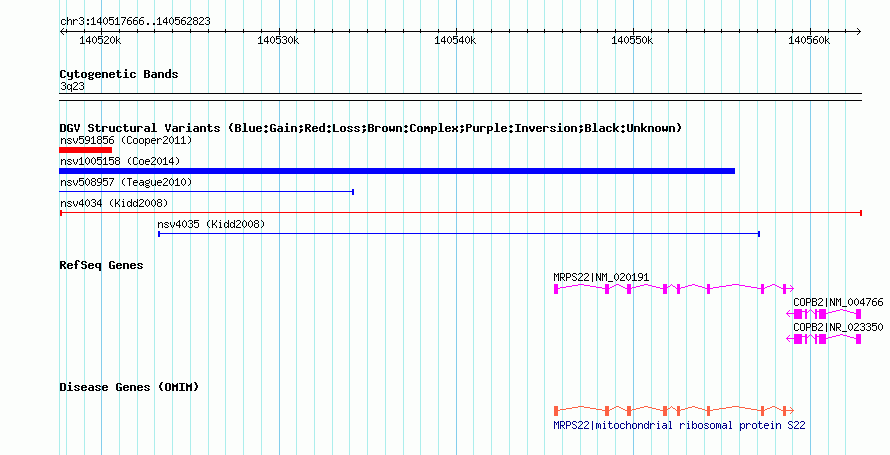Click the 140530k ruler tick label
Screen dimensions: 890x455
[278, 41]
